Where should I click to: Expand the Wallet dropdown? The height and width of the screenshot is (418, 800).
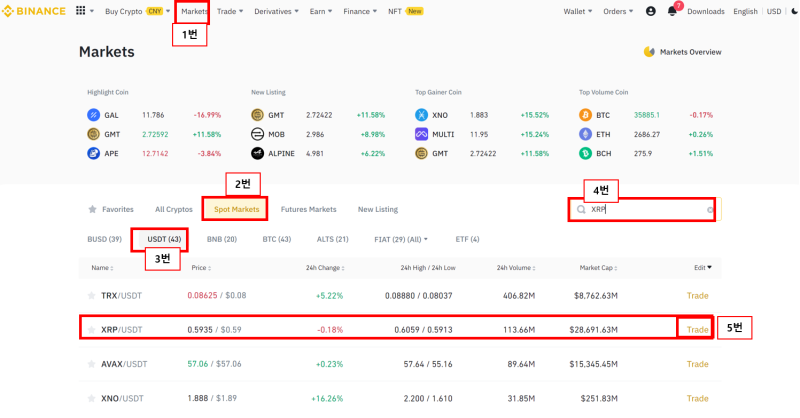click(x=578, y=11)
